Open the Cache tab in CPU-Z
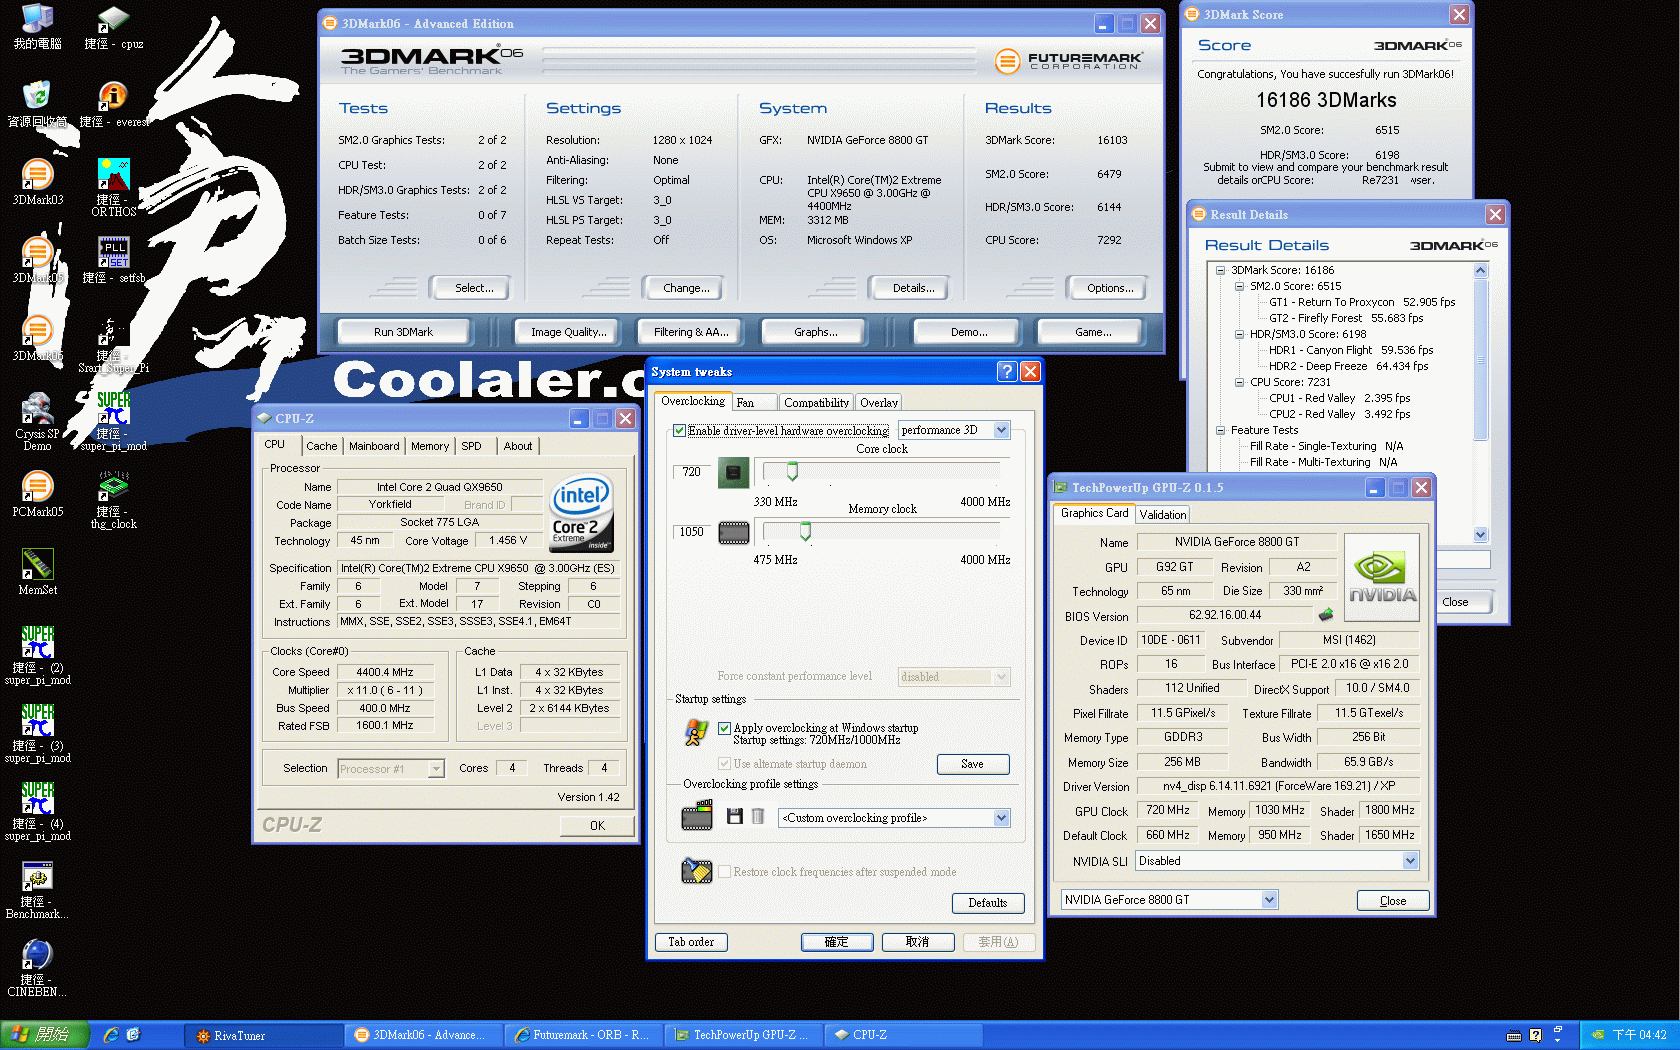1680x1050 pixels. (x=321, y=446)
